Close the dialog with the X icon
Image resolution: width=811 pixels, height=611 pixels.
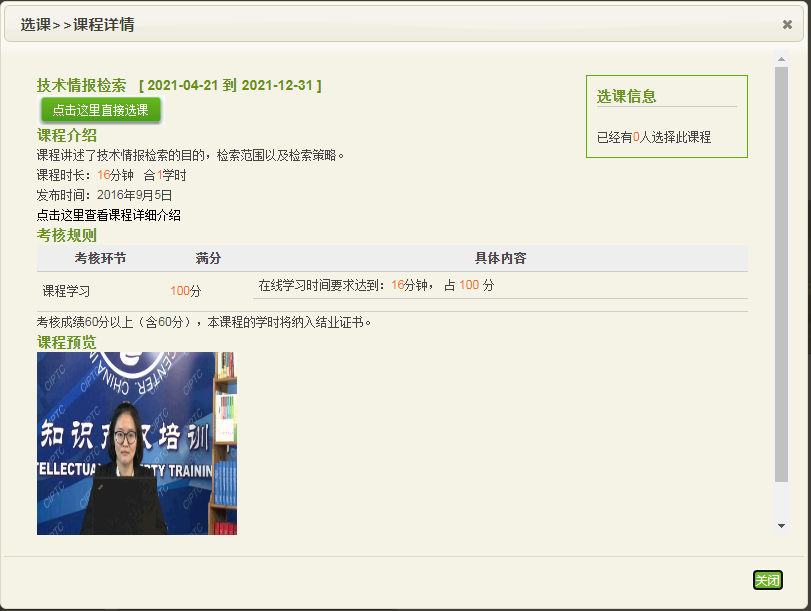tap(787, 25)
